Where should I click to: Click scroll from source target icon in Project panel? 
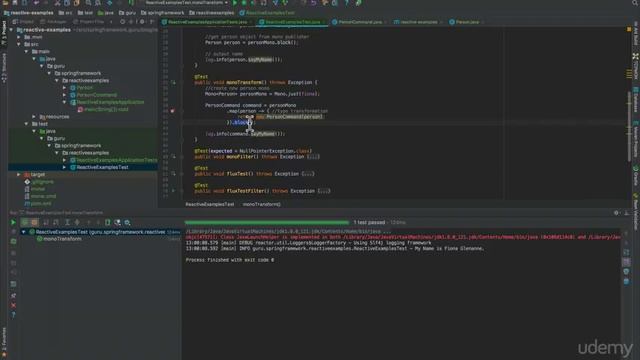tap(122, 22)
